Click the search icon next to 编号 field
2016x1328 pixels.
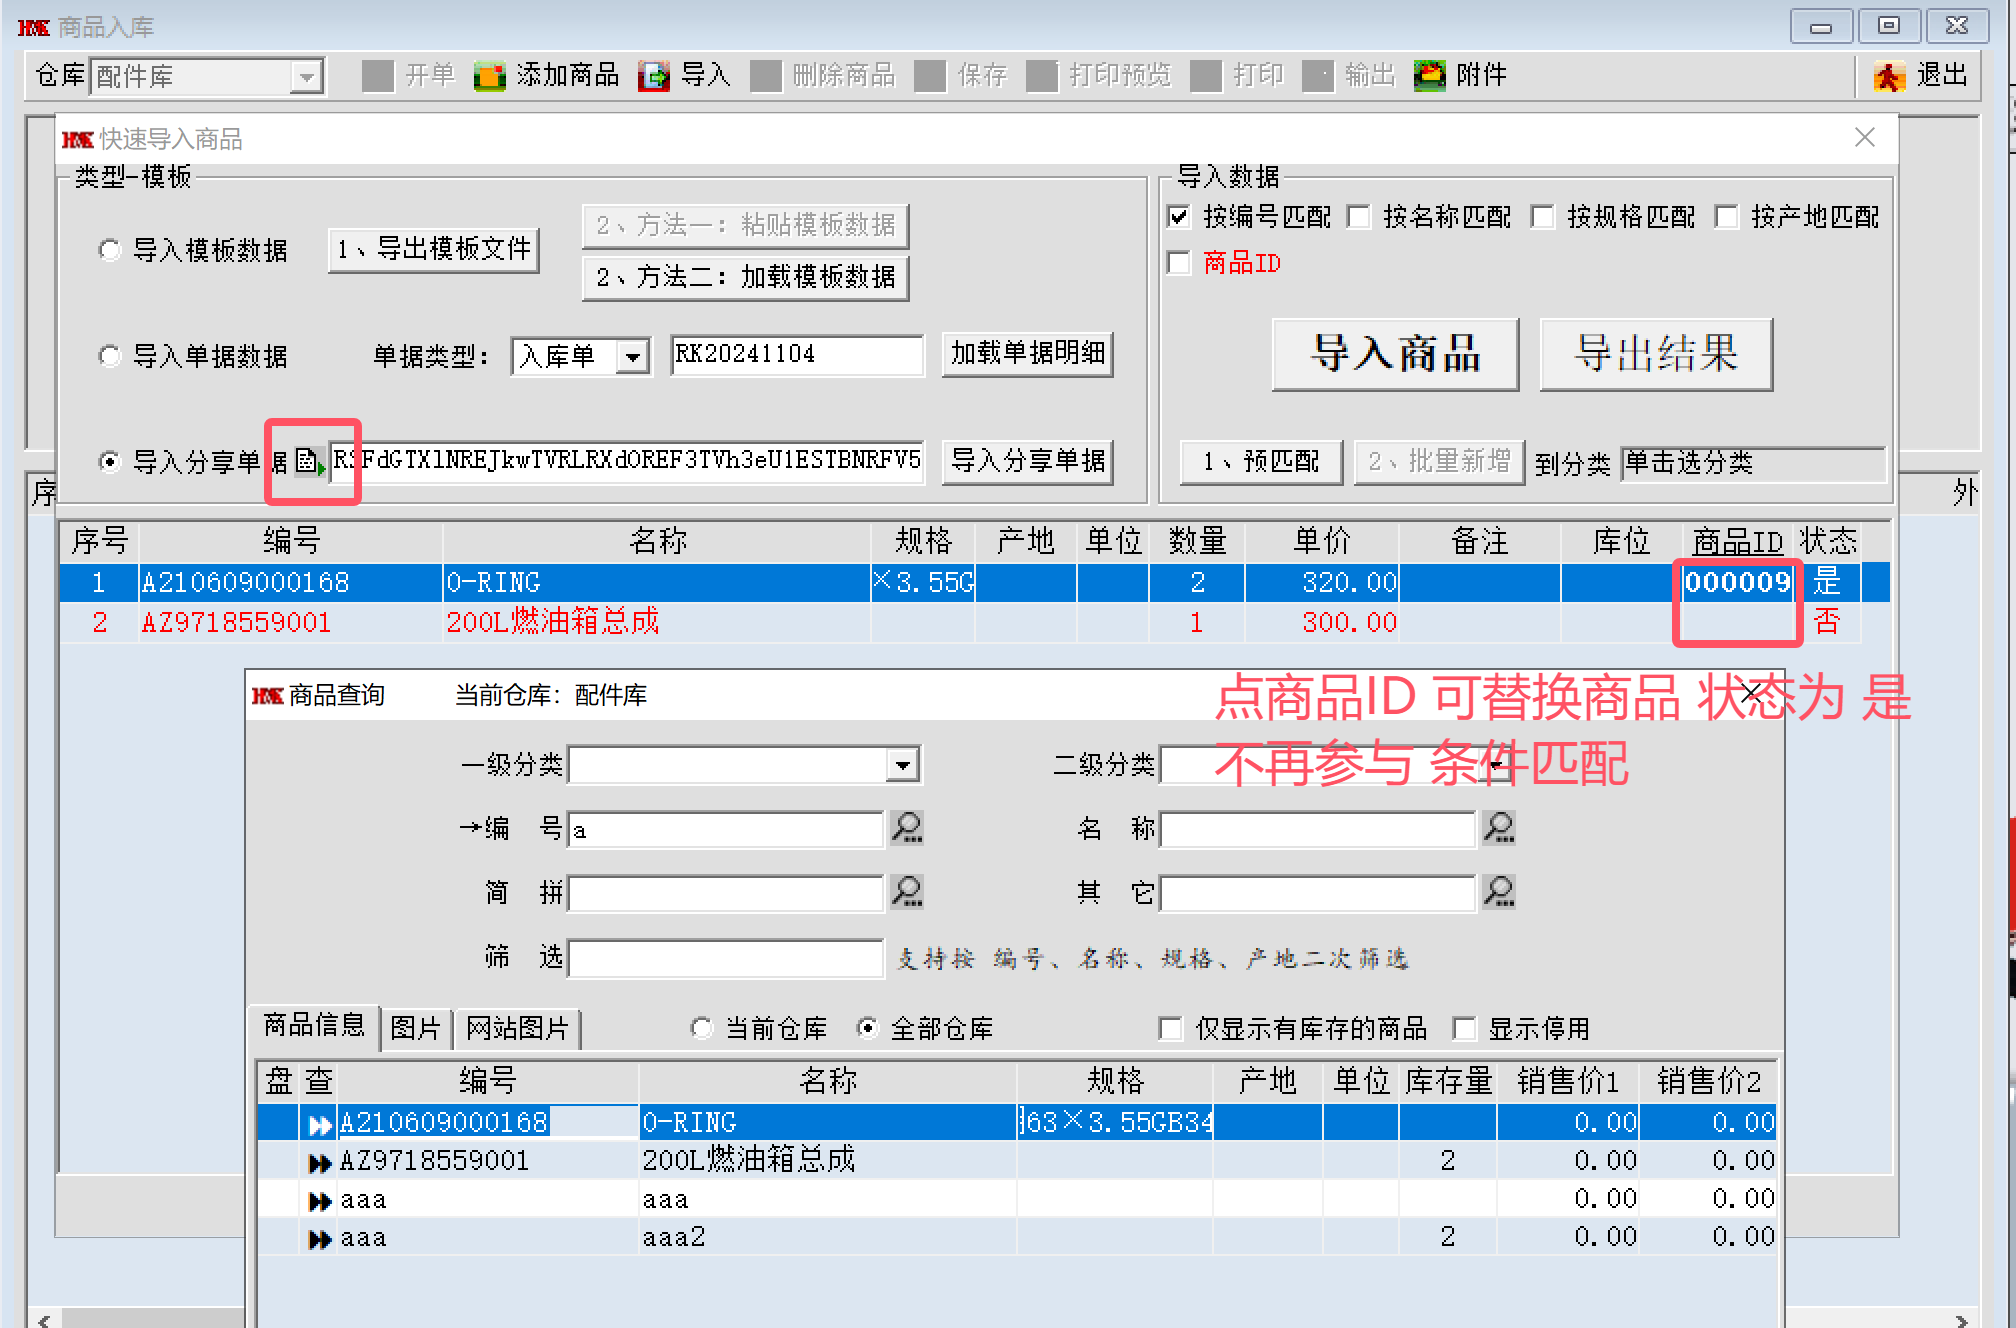[907, 828]
